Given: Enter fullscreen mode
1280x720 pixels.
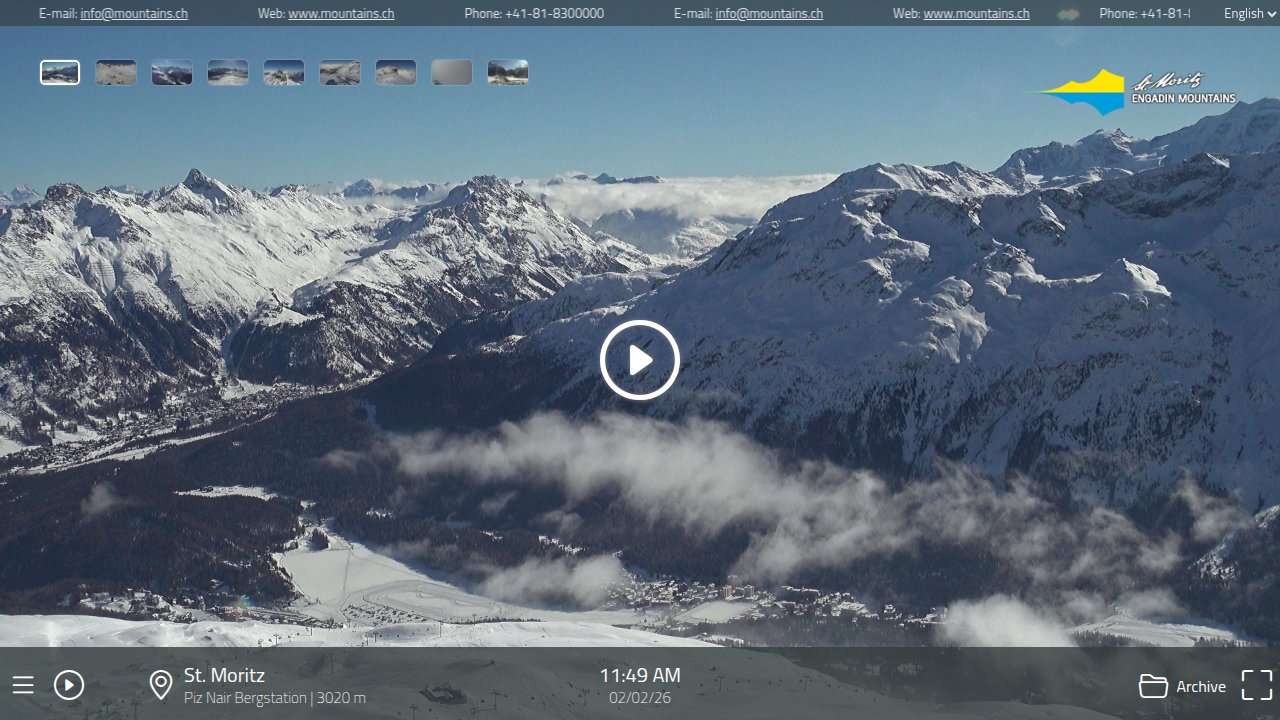Looking at the screenshot, I should [1257, 685].
